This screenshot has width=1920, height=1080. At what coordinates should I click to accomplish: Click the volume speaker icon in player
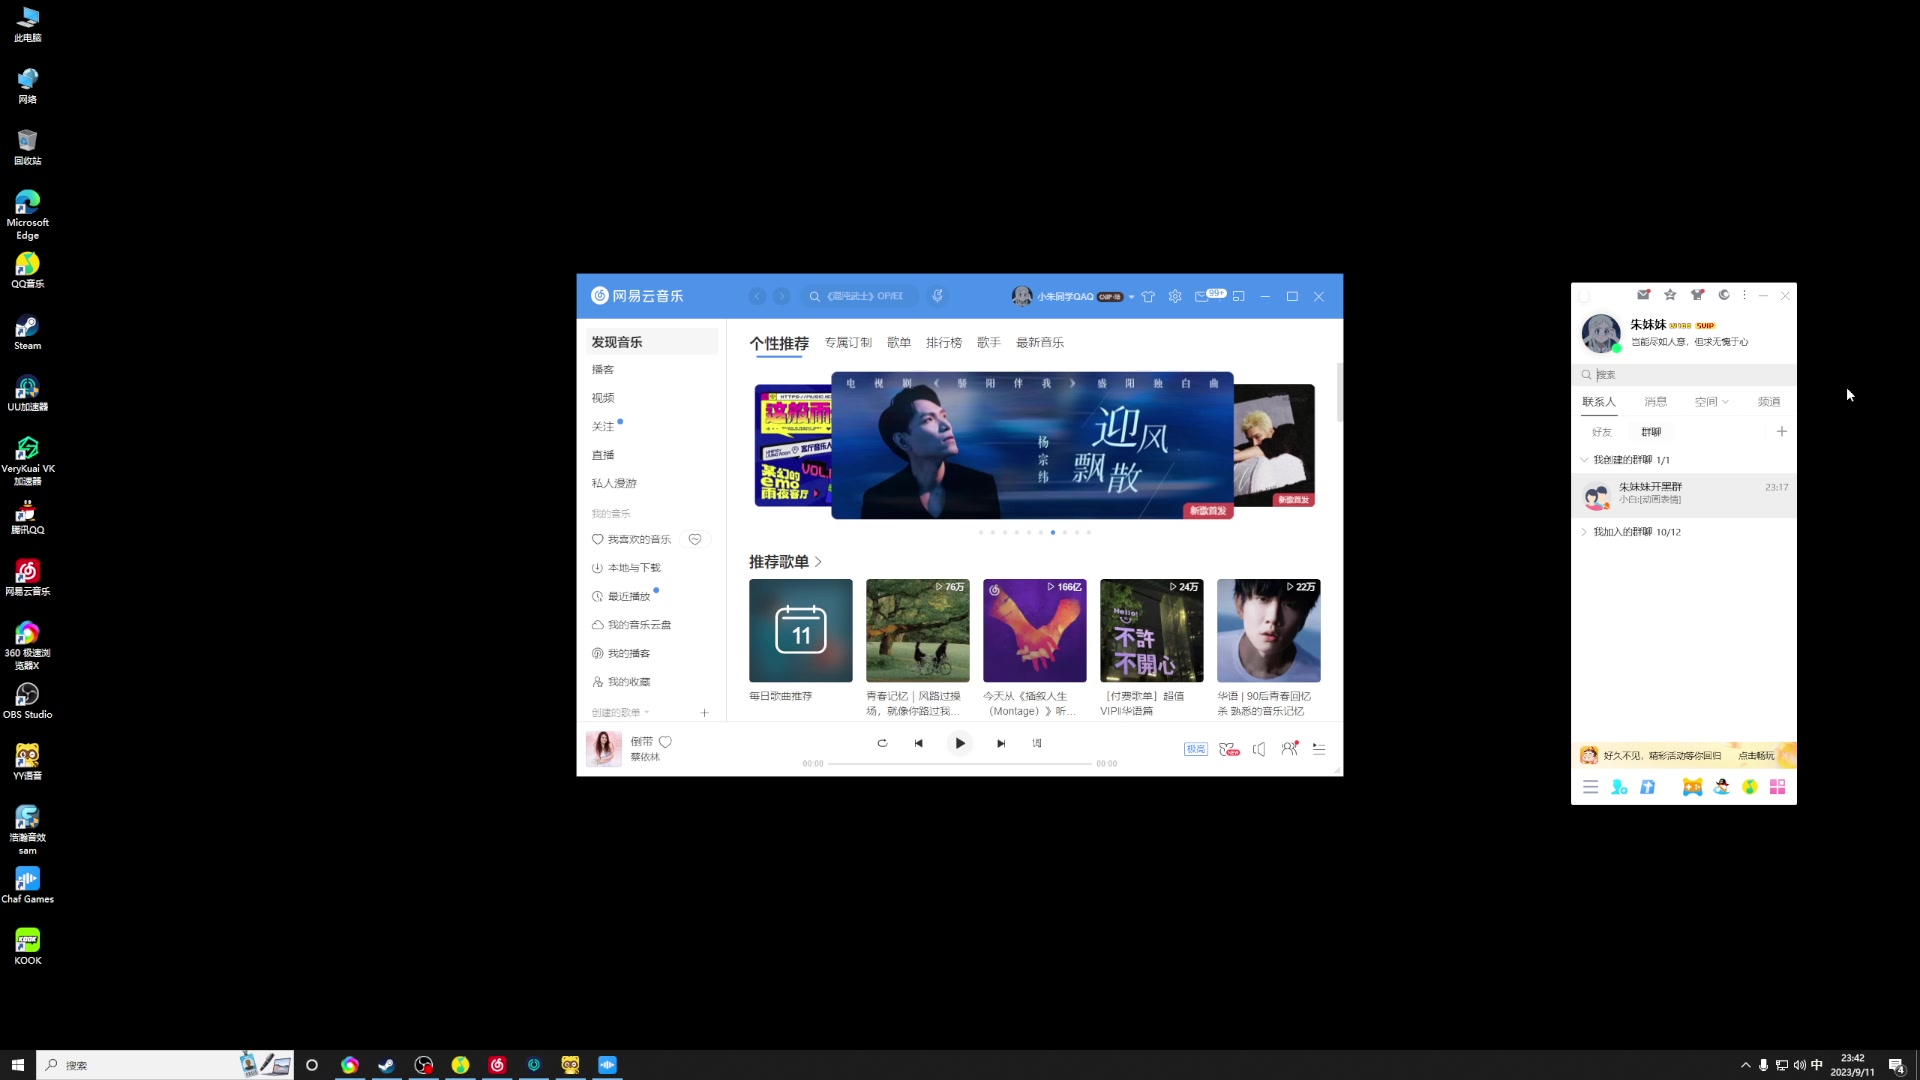point(1259,749)
